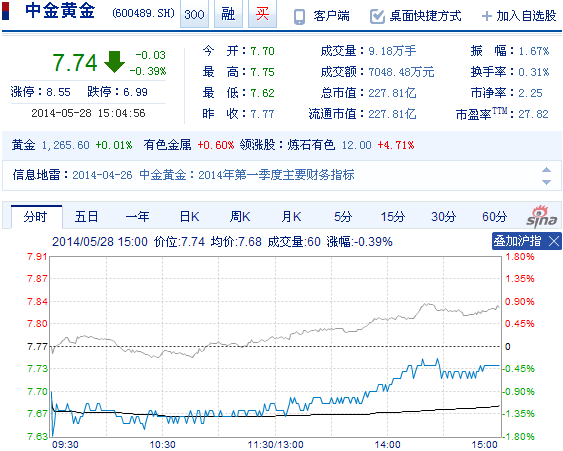Click the 中金黄金 stock title
This screenshot has height=451, width=563.
point(60,10)
